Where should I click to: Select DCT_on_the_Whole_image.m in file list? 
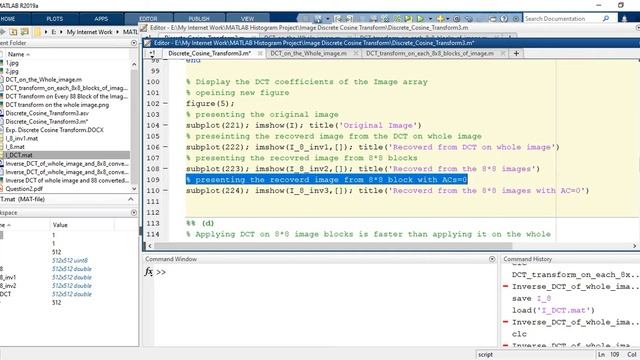pos(44,80)
